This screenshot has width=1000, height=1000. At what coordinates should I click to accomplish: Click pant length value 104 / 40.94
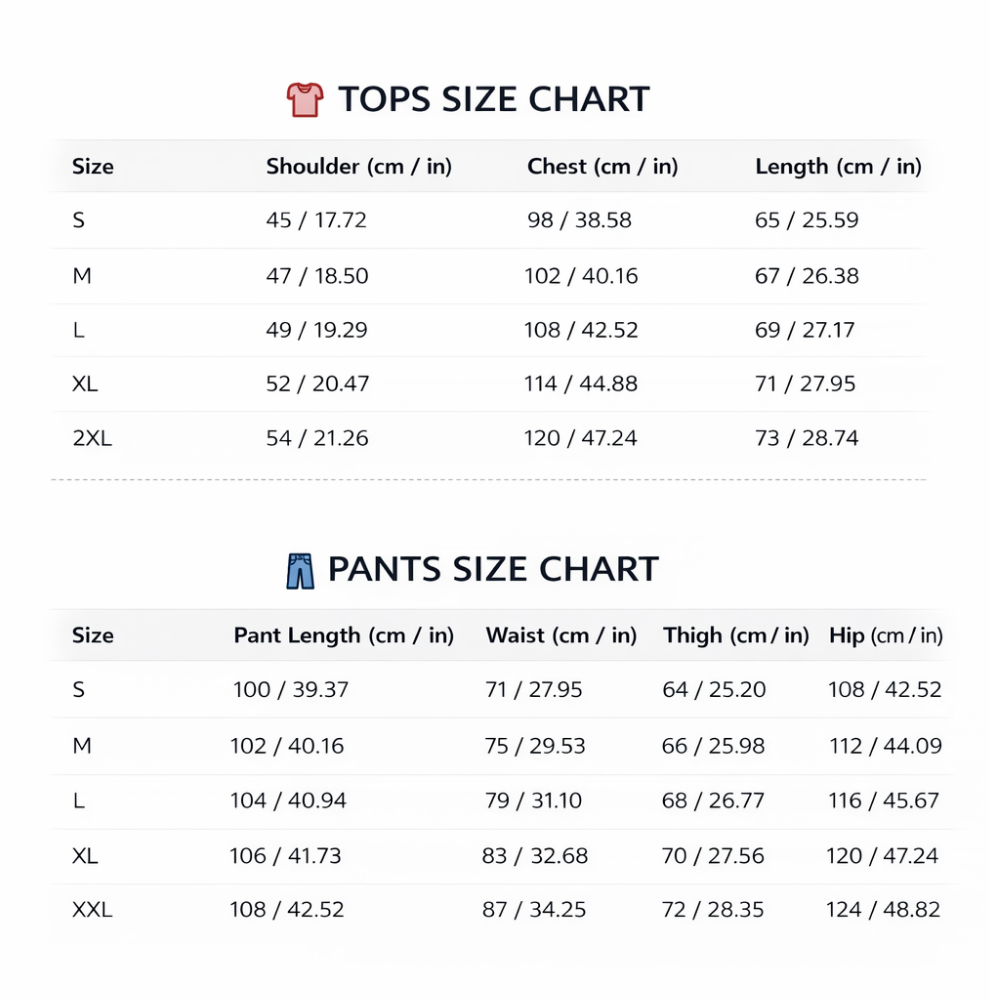(x=288, y=801)
